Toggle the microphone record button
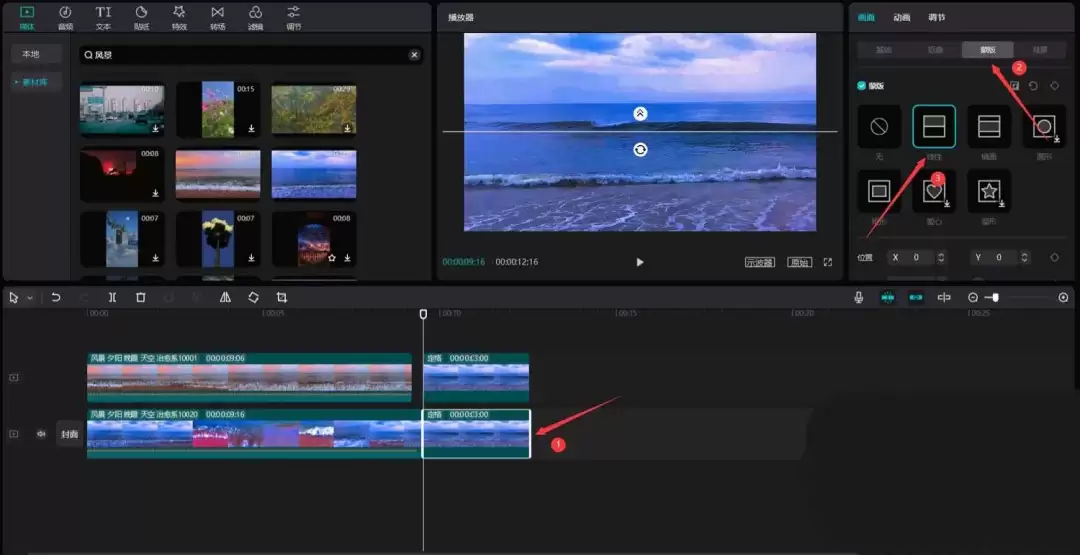 (858, 298)
